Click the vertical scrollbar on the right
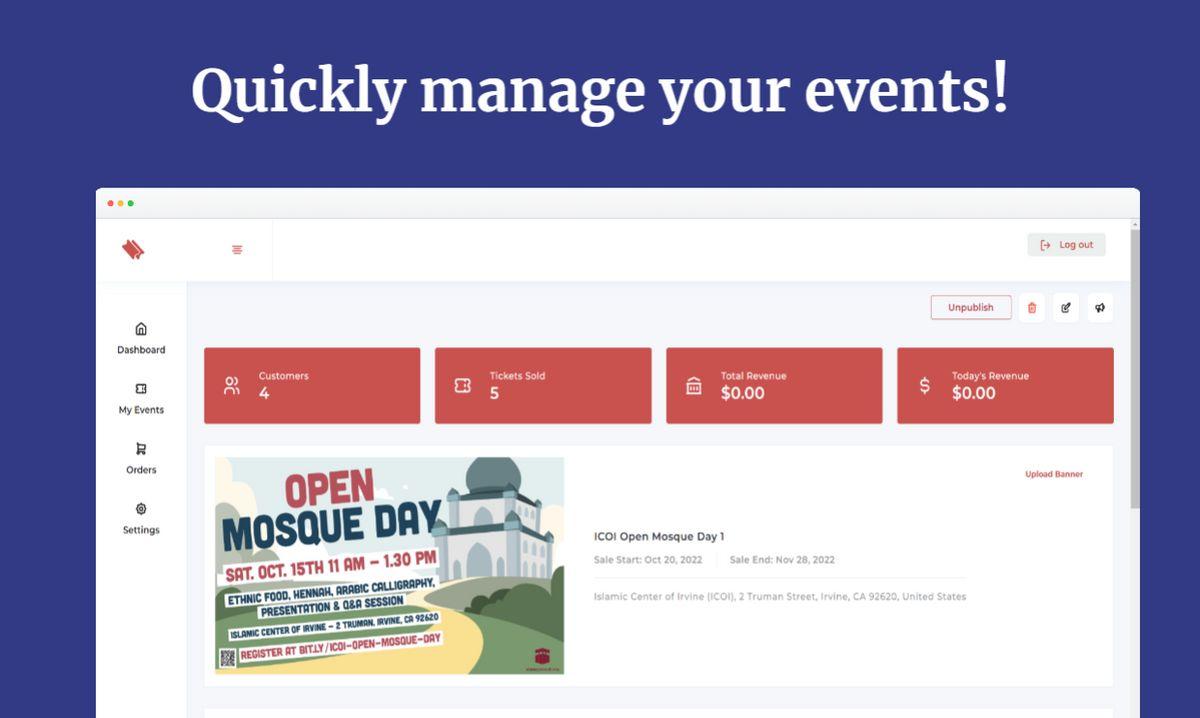 (x=1134, y=370)
